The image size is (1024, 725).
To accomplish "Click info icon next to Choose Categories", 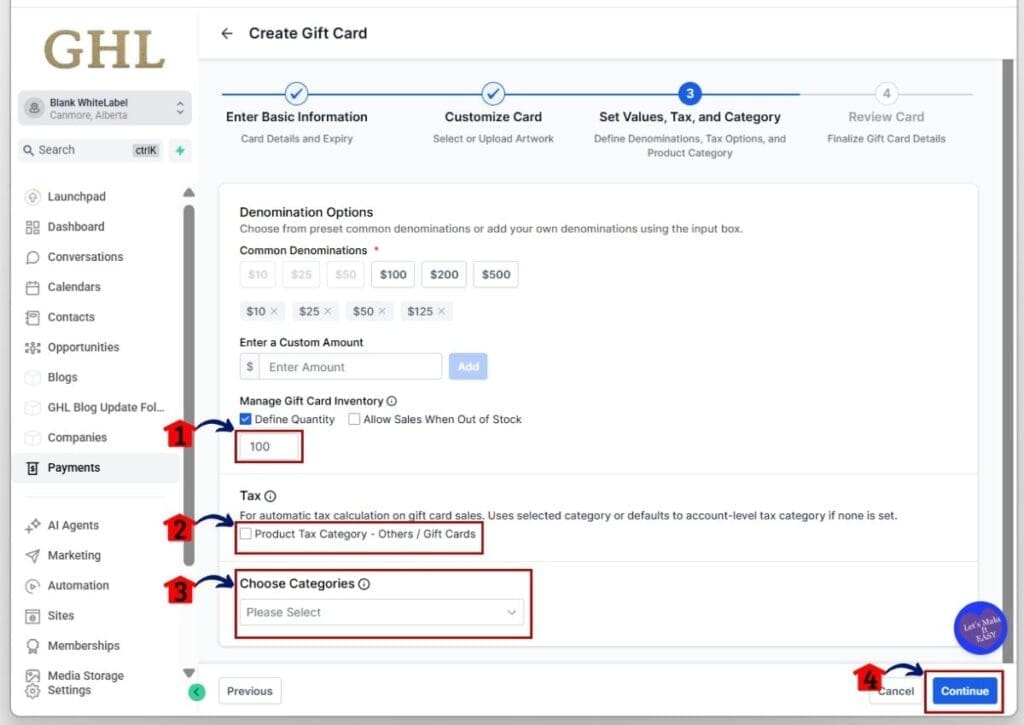I will (x=364, y=584).
